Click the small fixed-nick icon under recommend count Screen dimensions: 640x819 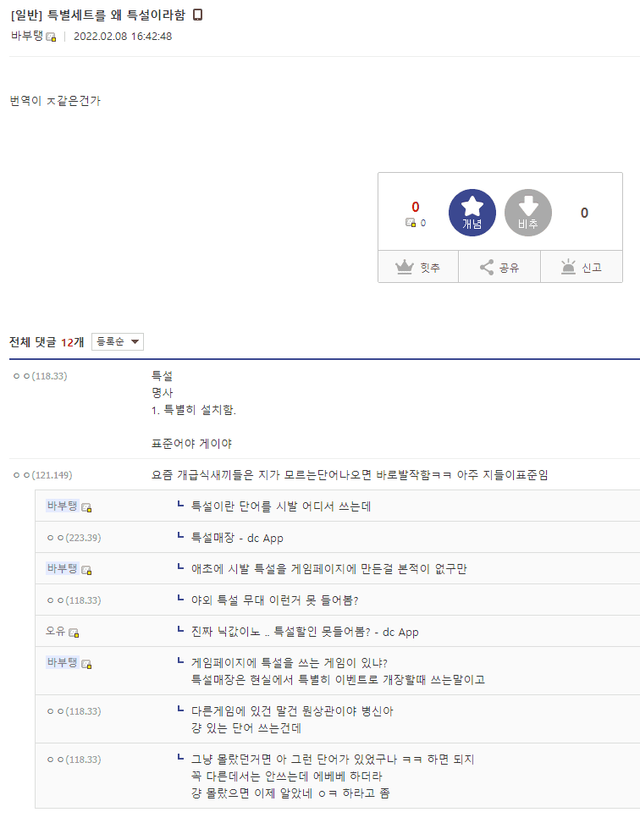410,223
